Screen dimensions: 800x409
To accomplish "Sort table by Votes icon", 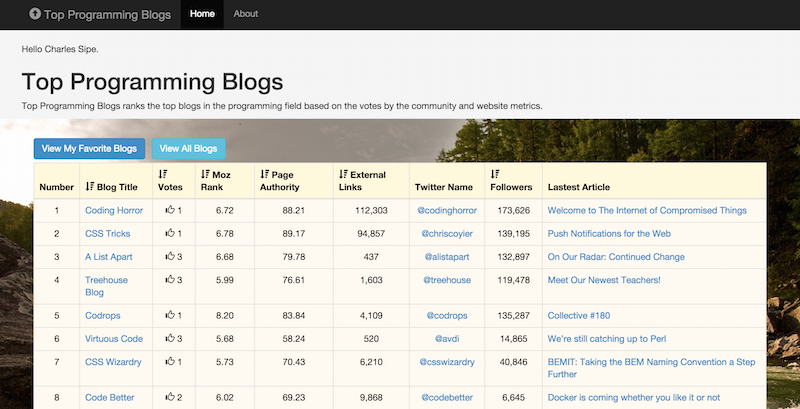I will tap(163, 174).
